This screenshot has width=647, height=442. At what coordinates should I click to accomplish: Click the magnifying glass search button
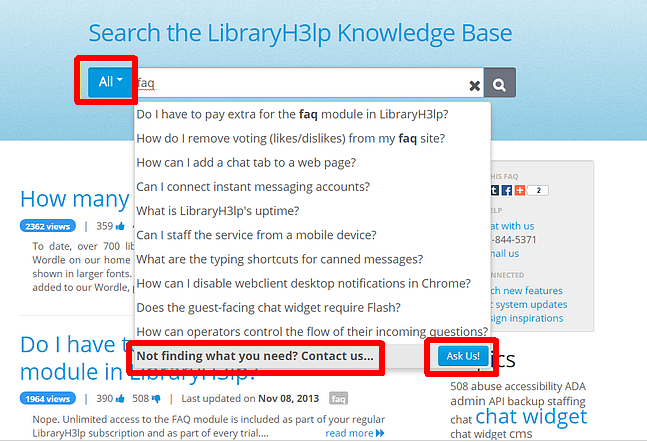coord(500,83)
